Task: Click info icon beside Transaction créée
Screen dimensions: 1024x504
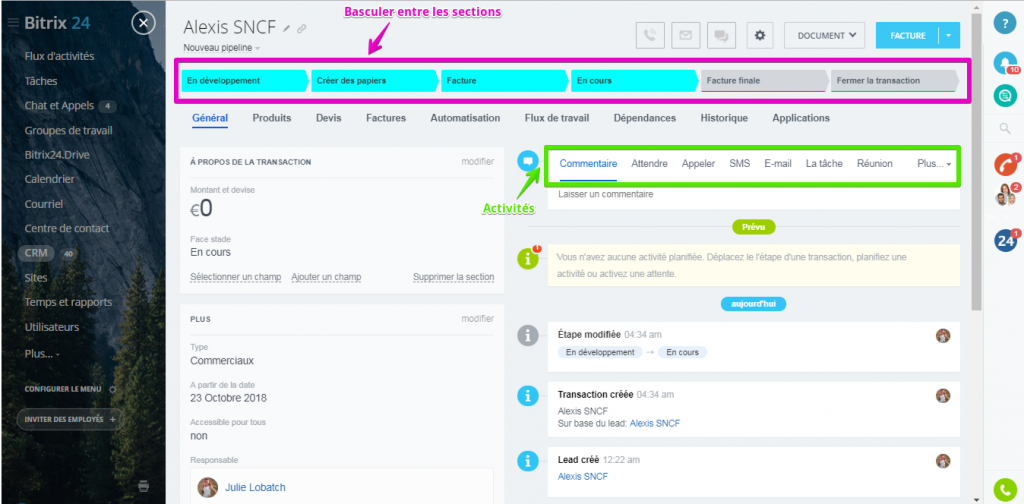Action: pos(528,396)
